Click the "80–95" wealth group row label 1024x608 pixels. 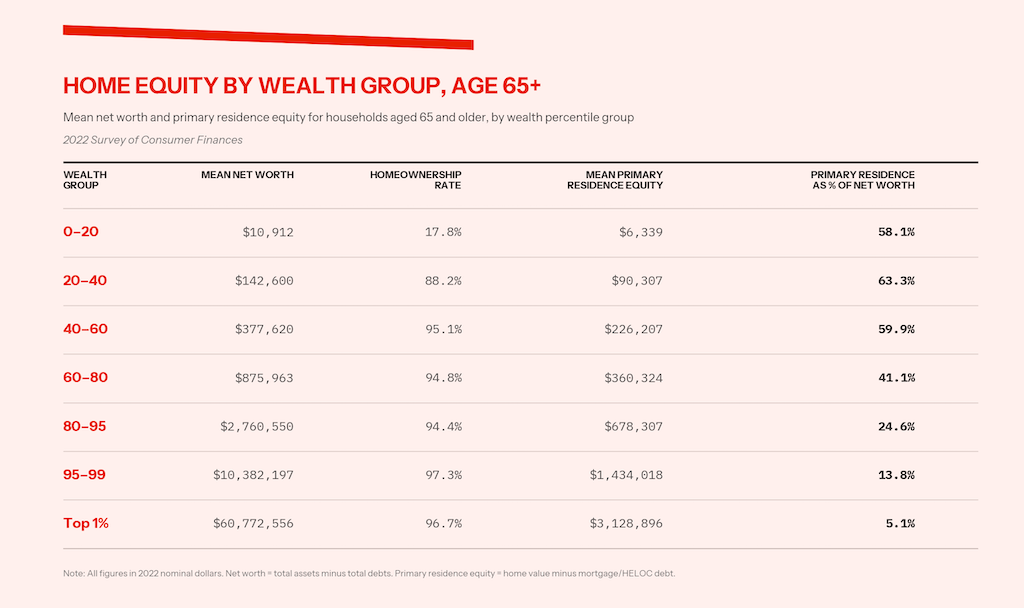85,427
